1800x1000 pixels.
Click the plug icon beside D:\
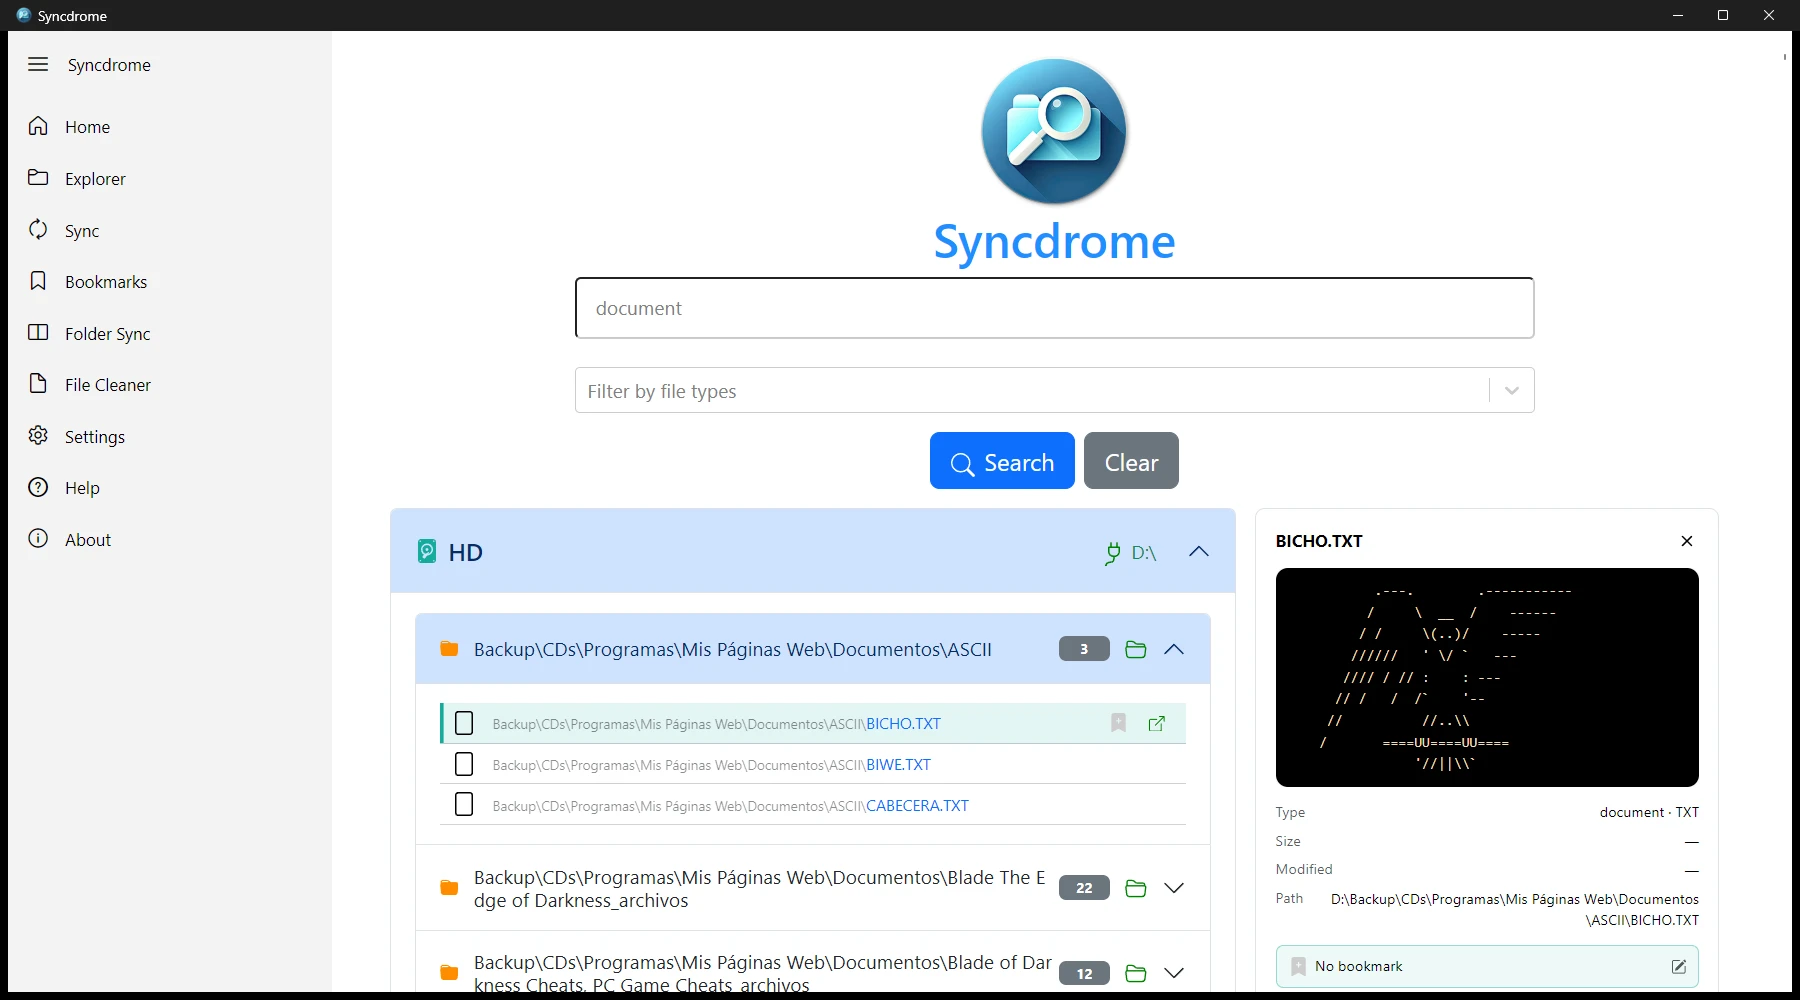point(1112,553)
